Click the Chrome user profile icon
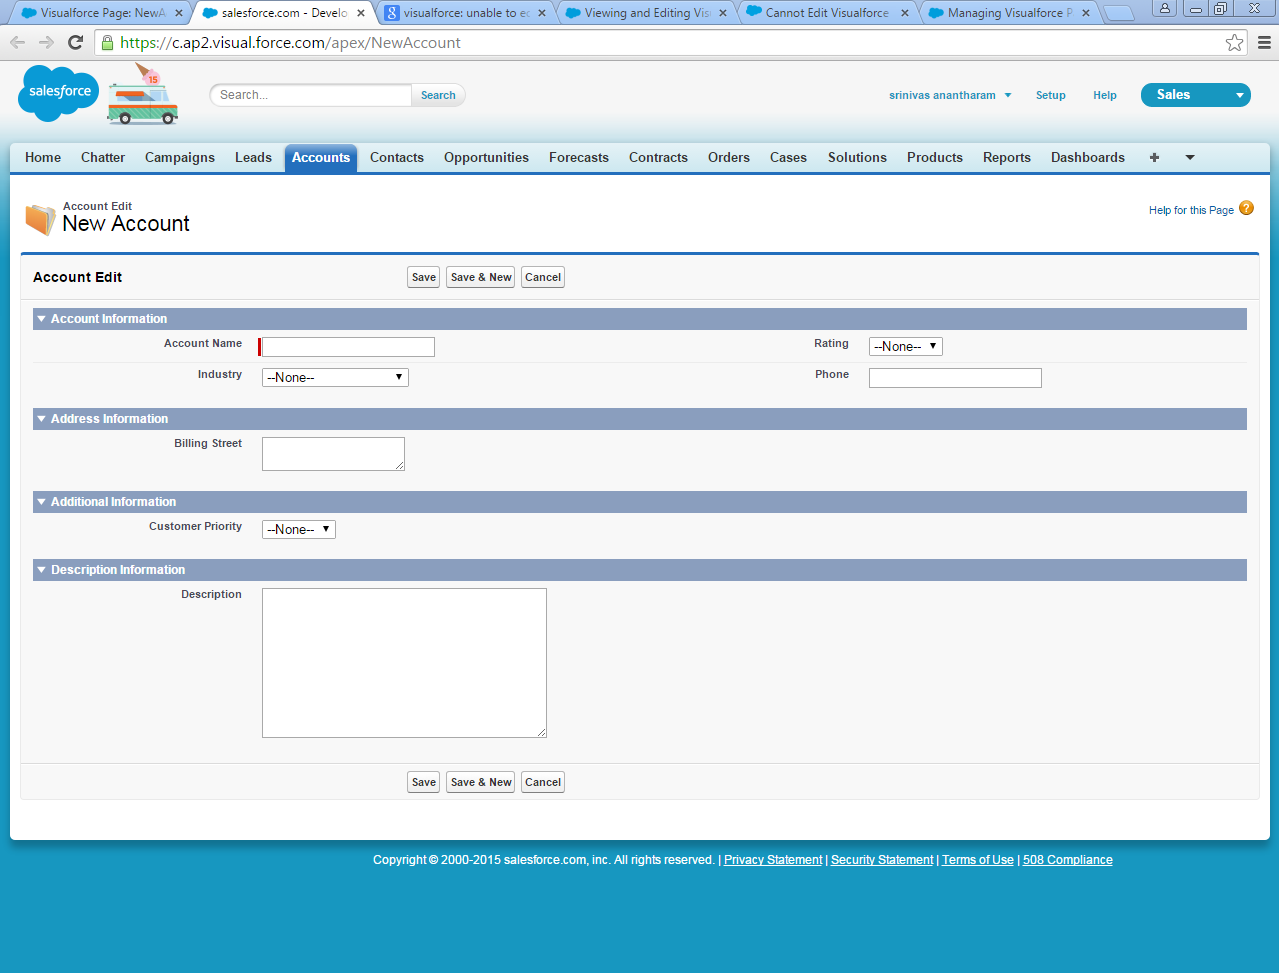The width and height of the screenshot is (1279, 973). pos(1165,8)
